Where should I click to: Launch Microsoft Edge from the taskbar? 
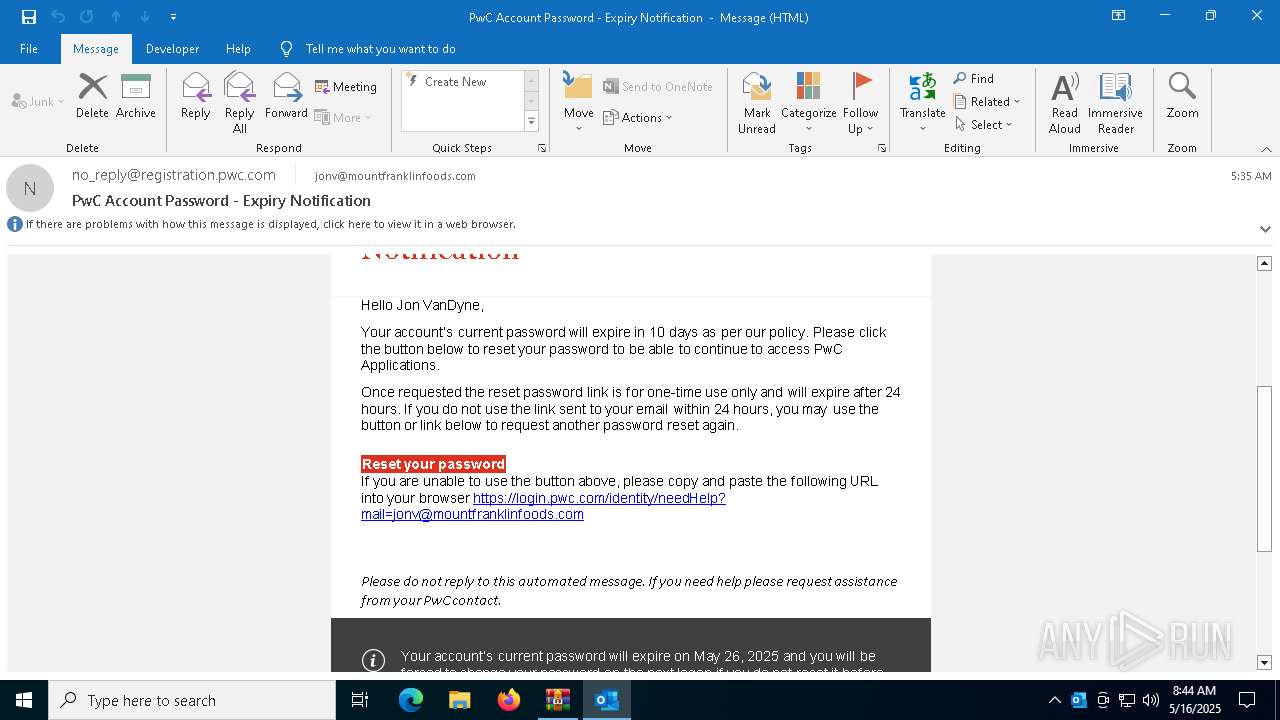click(x=411, y=700)
